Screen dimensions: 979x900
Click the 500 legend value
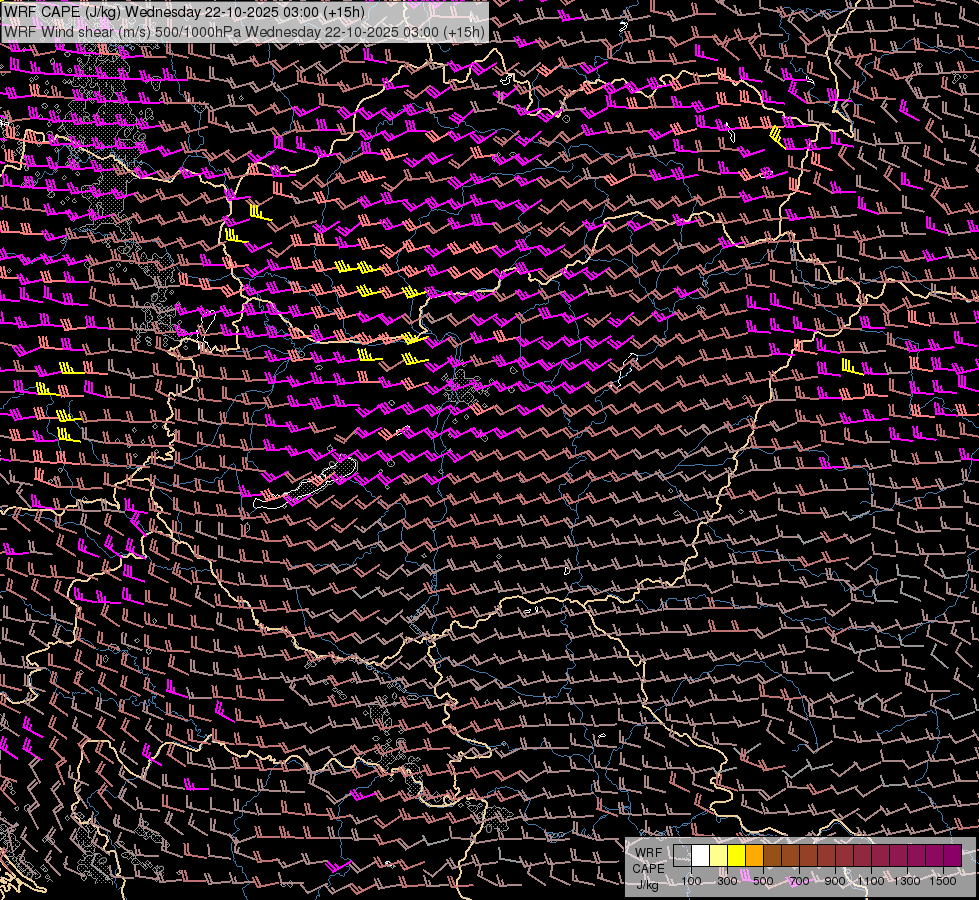pyautogui.click(x=763, y=881)
